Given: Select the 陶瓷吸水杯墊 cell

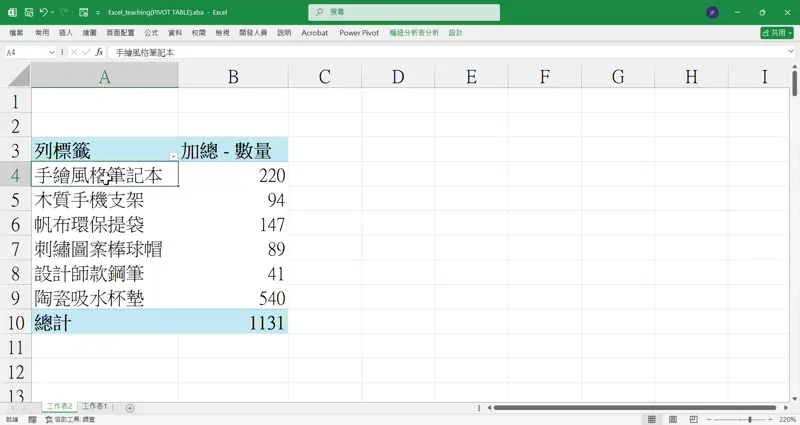Looking at the screenshot, I should (105, 298).
